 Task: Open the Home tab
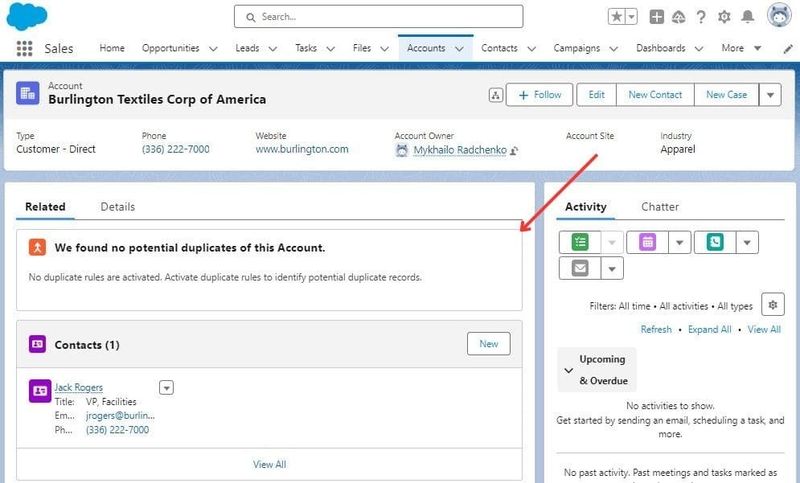[x=112, y=48]
